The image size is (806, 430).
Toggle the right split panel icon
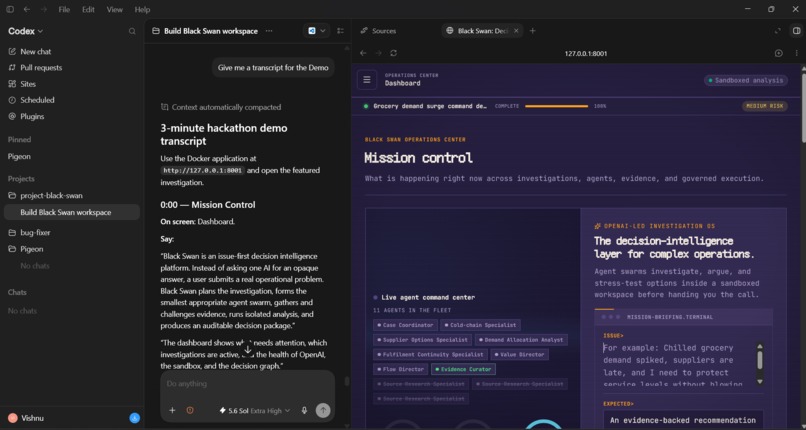point(796,31)
